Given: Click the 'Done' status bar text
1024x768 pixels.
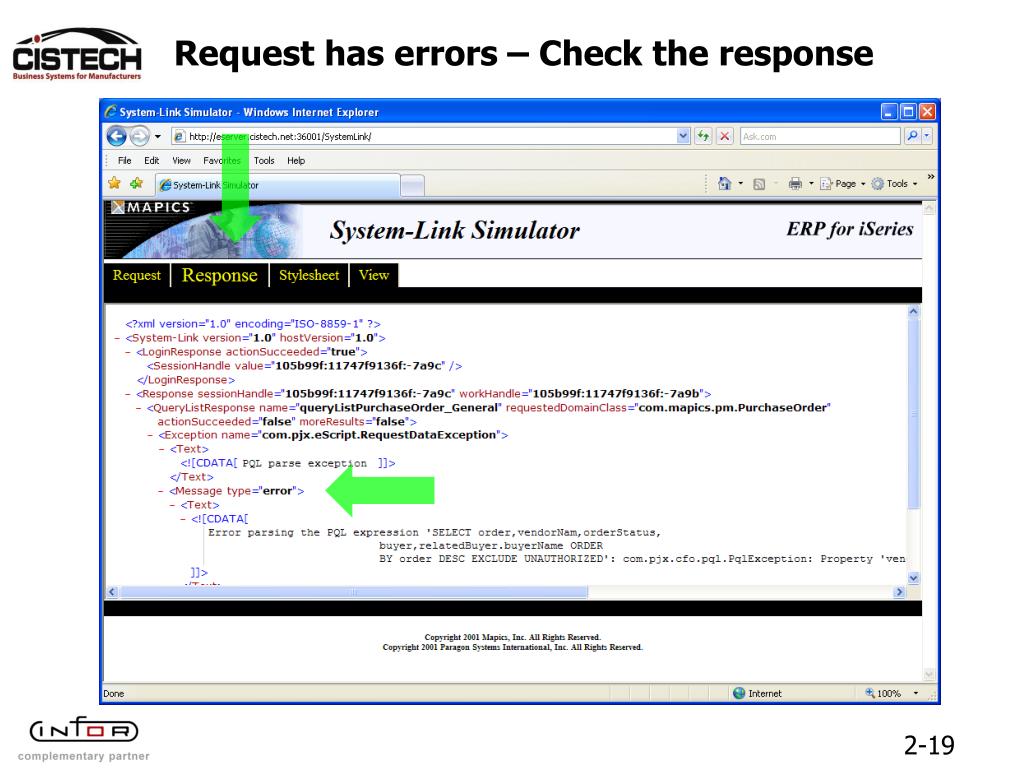Looking at the screenshot, I should pos(114,694).
